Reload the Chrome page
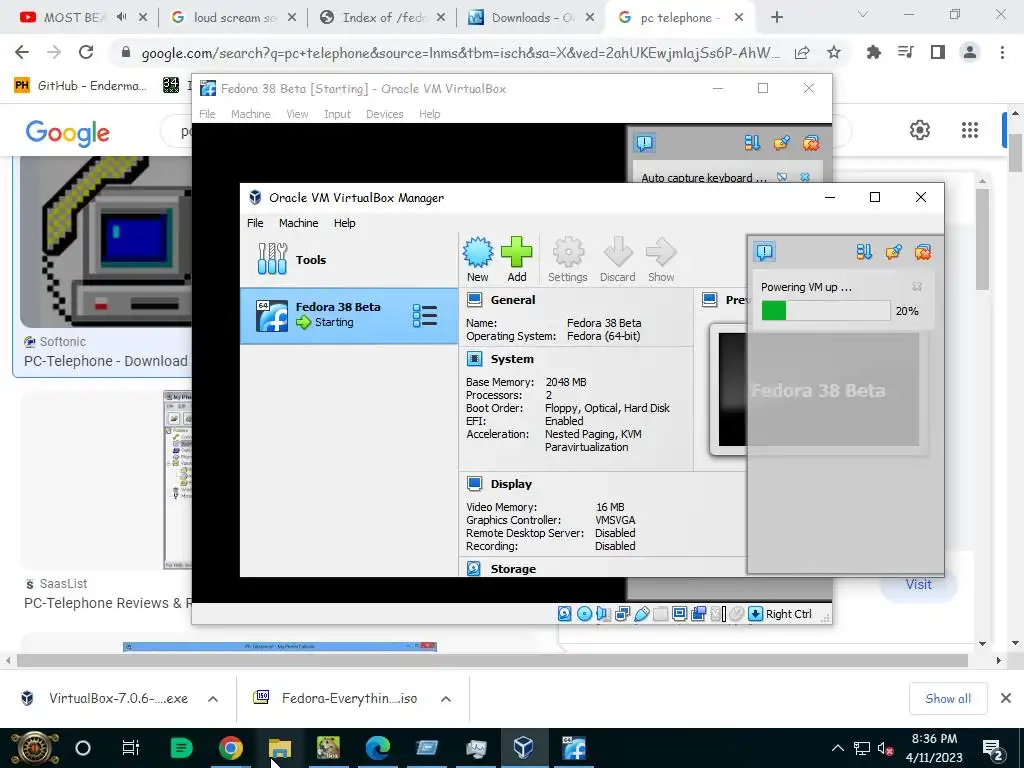This screenshot has width=1024, height=768. 86,52
